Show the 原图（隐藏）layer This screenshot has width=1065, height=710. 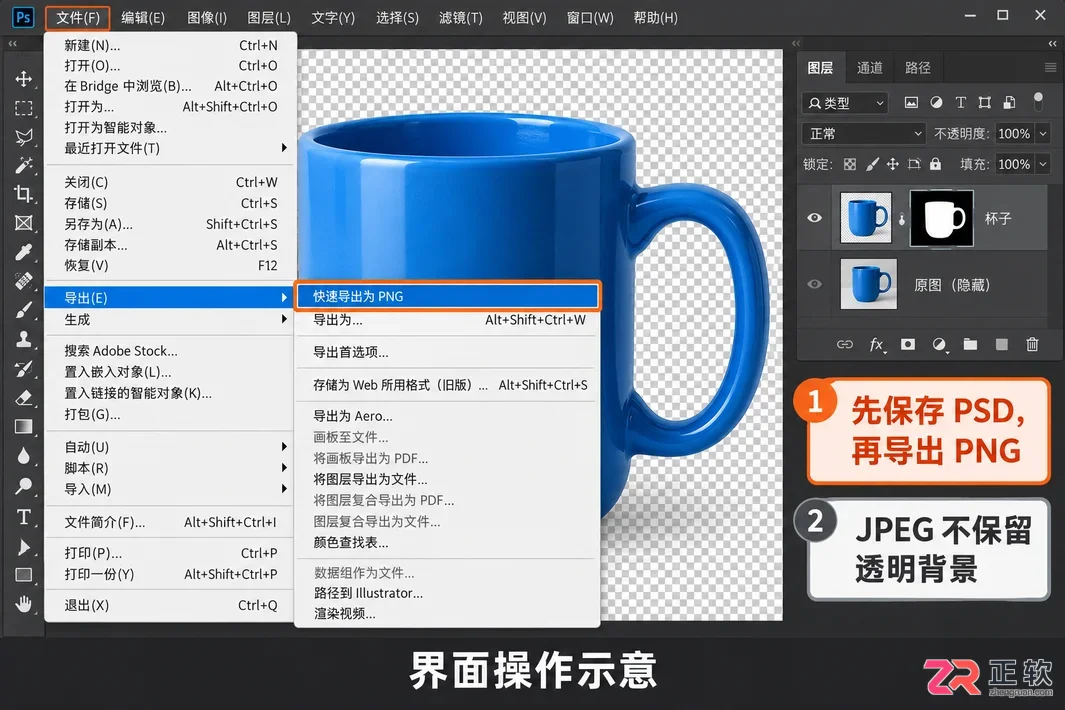tap(814, 284)
